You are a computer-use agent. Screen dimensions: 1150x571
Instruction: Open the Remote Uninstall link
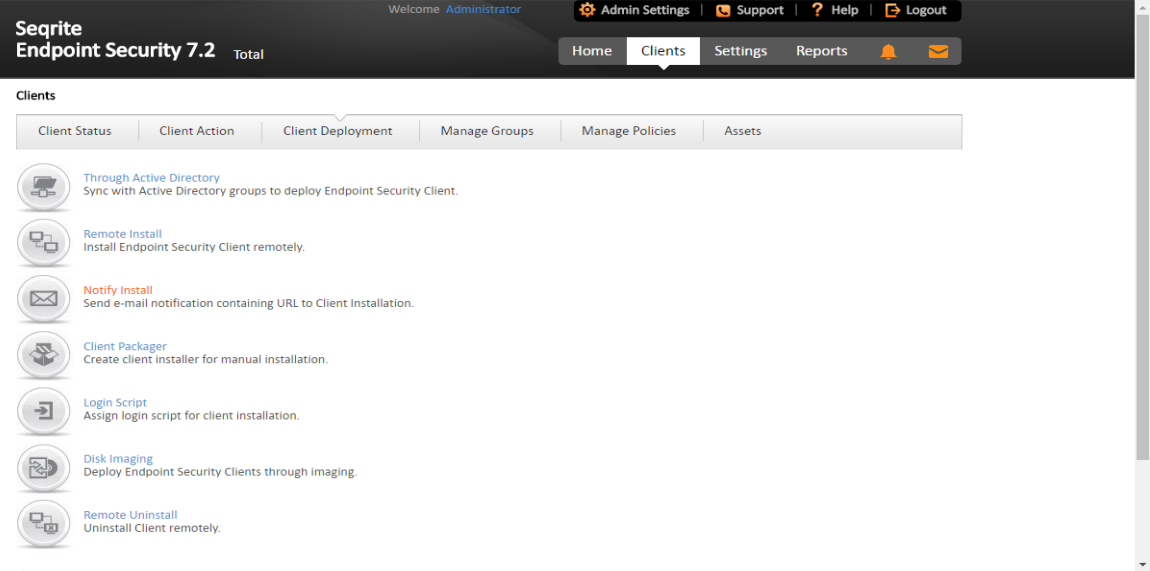131,515
